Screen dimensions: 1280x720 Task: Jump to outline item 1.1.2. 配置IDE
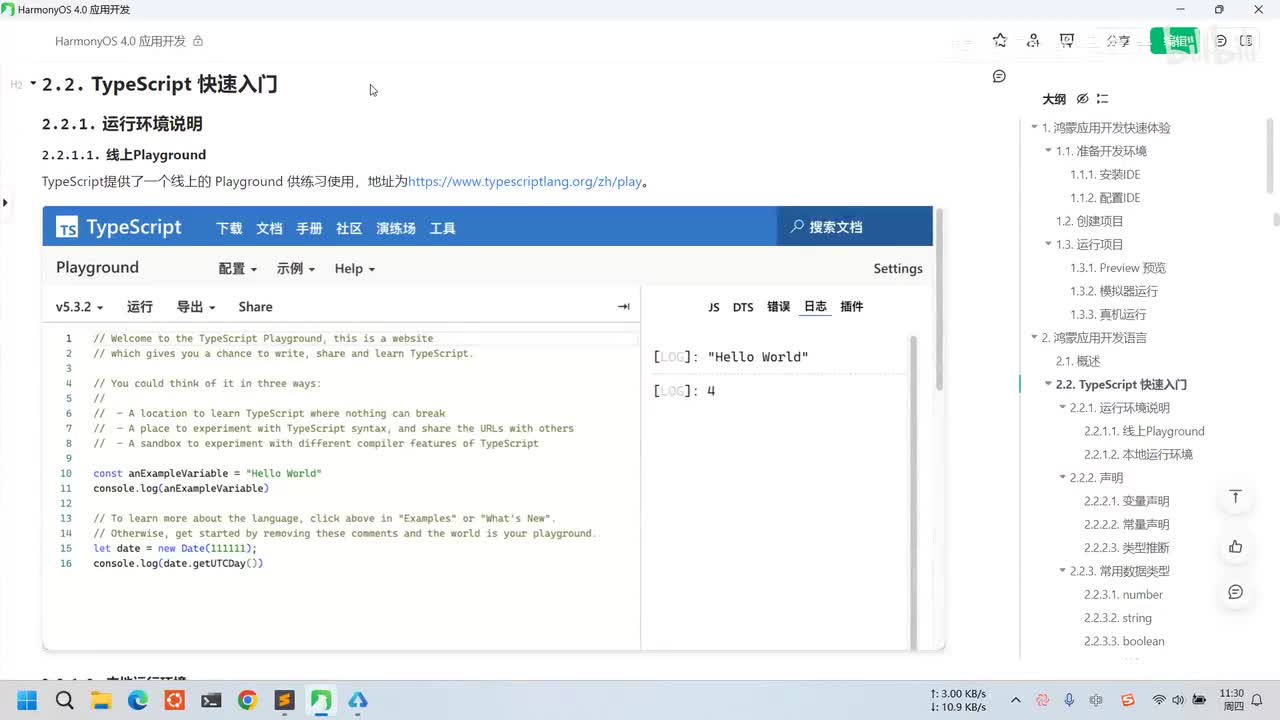1105,198
